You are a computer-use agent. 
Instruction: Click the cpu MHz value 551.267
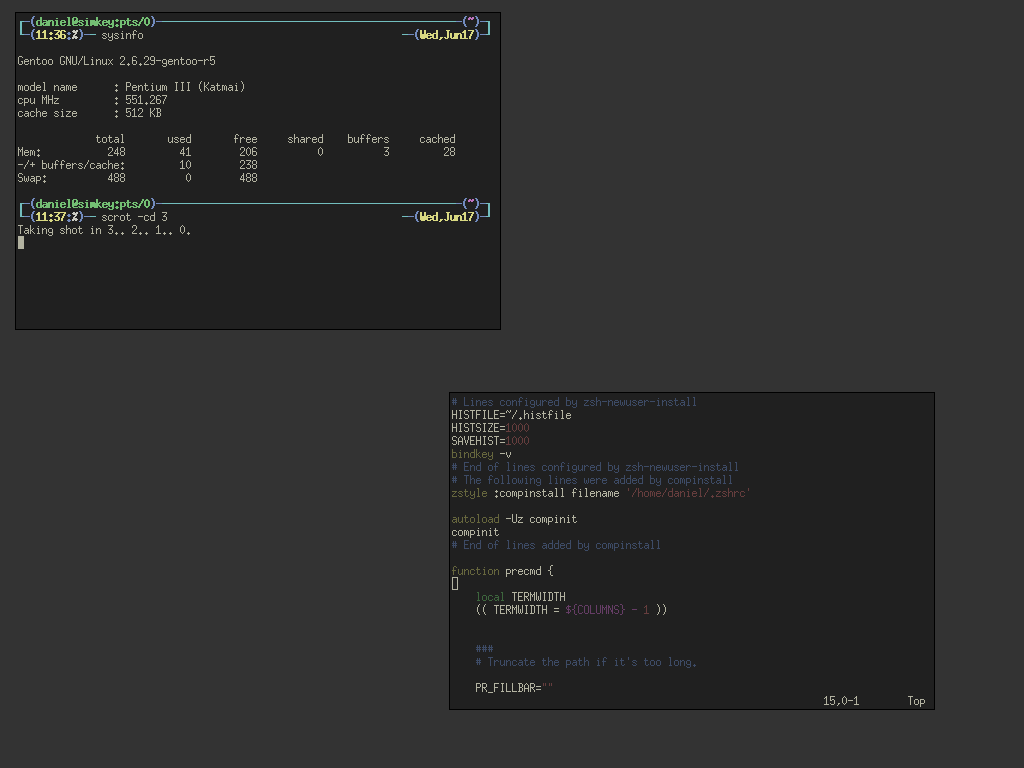pos(146,100)
